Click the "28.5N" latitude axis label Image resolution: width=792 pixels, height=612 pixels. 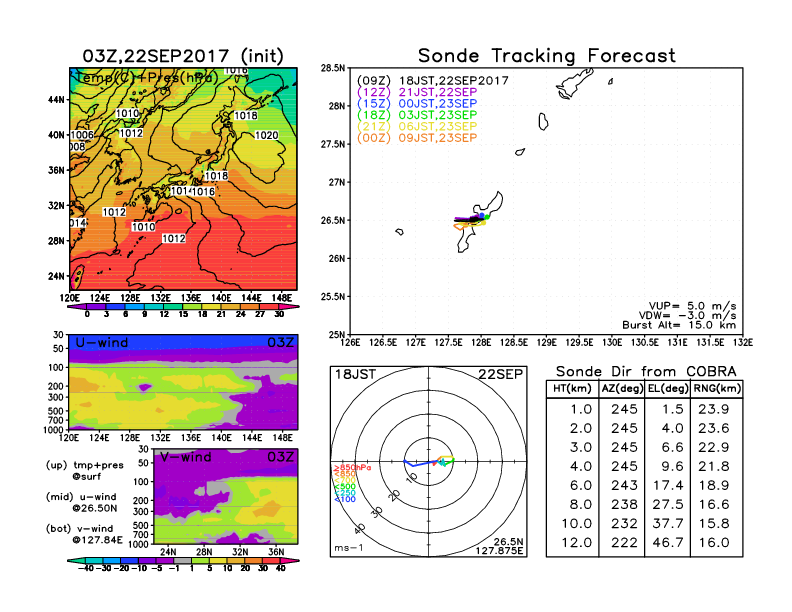pyautogui.click(x=333, y=68)
